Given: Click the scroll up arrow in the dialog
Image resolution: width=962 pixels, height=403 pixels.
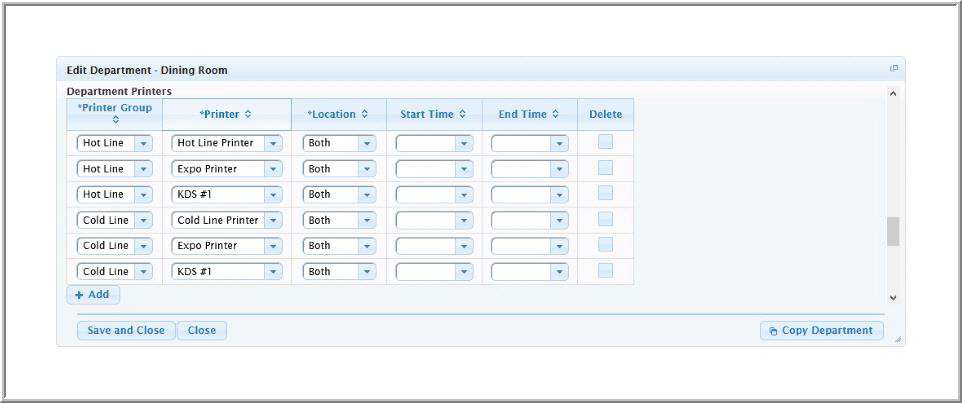Looking at the screenshot, I should click(x=893, y=94).
